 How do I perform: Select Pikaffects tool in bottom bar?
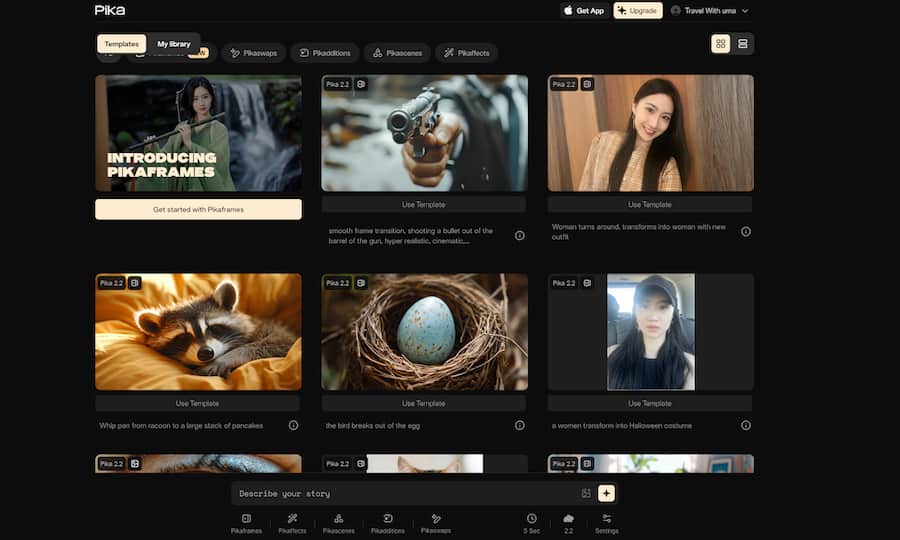[292, 523]
